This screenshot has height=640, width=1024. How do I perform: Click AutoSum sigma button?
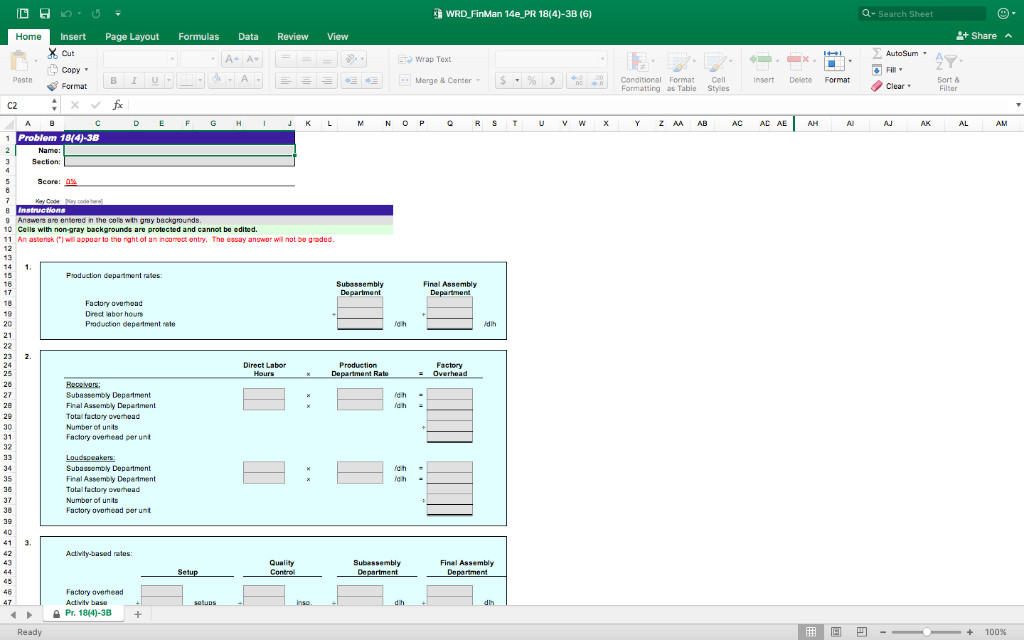click(877, 53)
